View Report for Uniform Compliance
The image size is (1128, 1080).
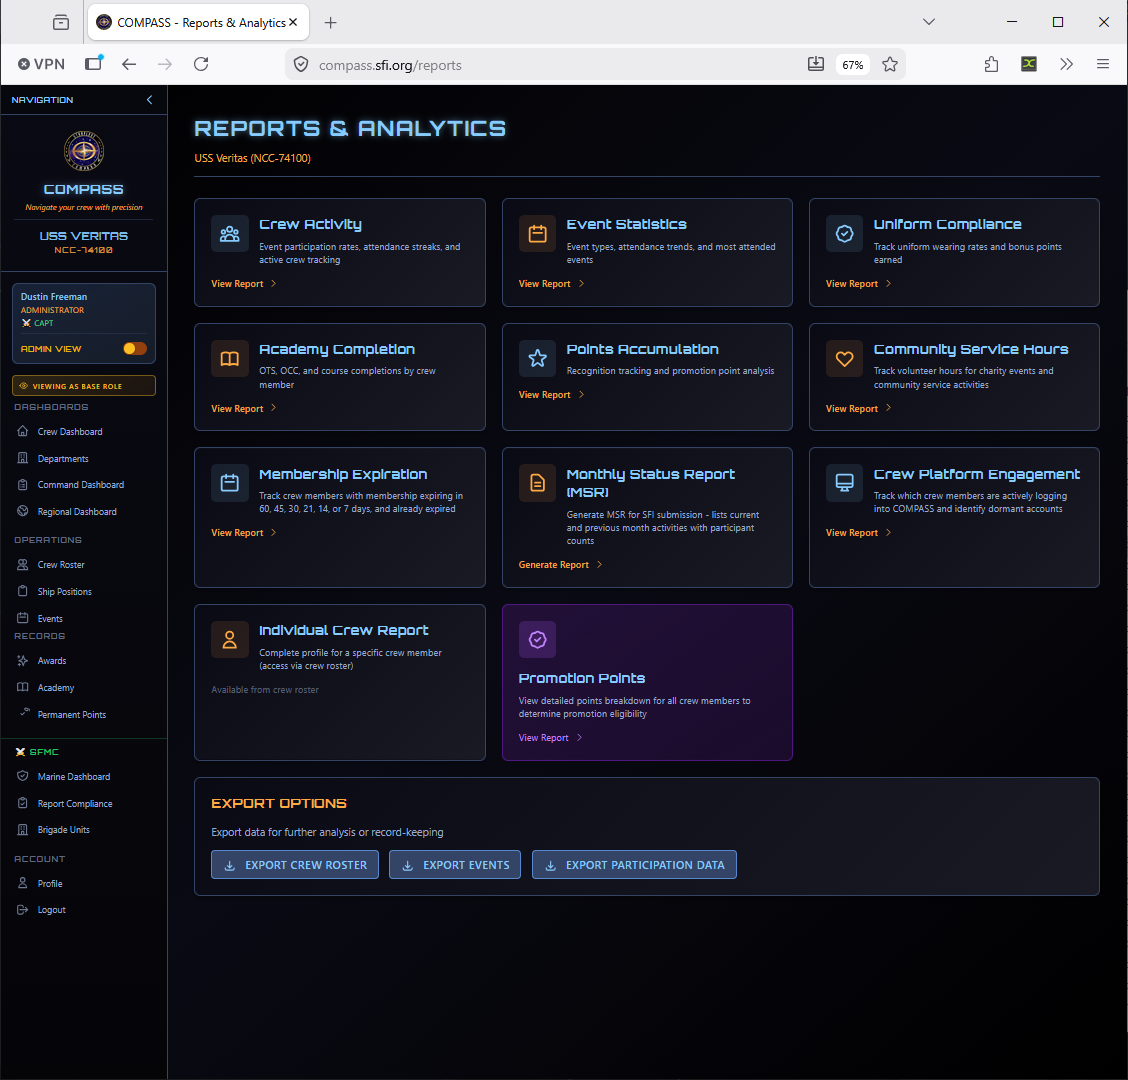[x=859, y=283]
